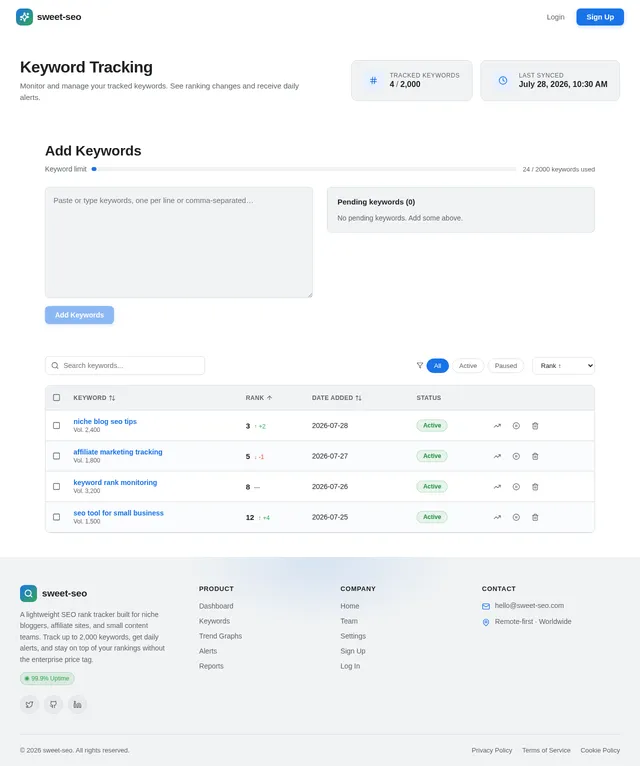Viewport: 640px width, 766px height.
Task: Pause tracking for niche blog seo tips
Action: tap(516, 426)
